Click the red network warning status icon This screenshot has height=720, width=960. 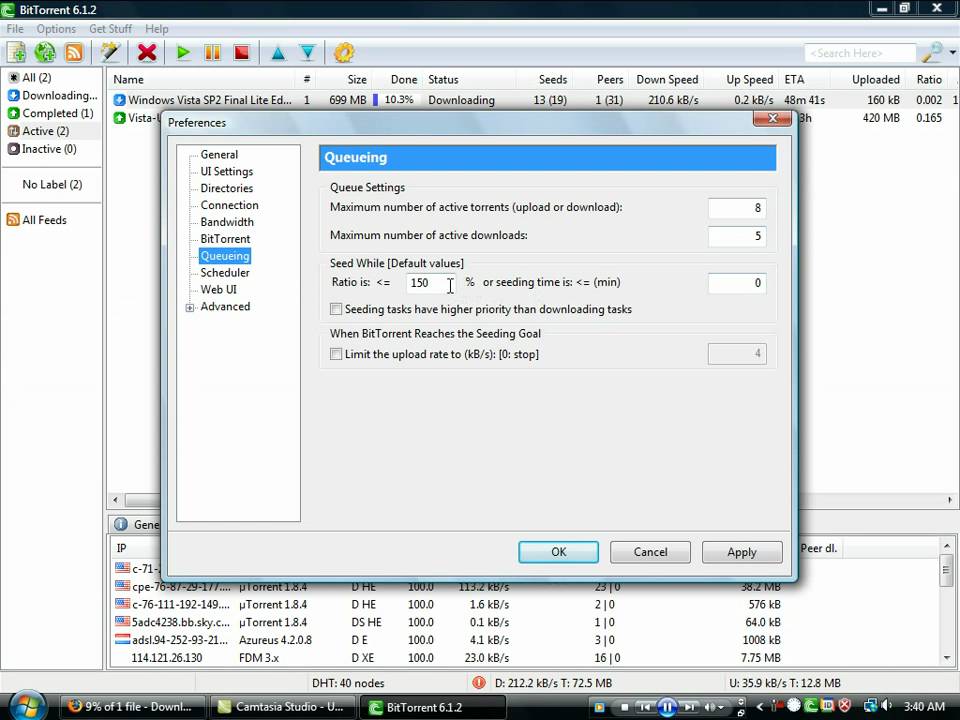pyautogui.click(x=479, y=683)
